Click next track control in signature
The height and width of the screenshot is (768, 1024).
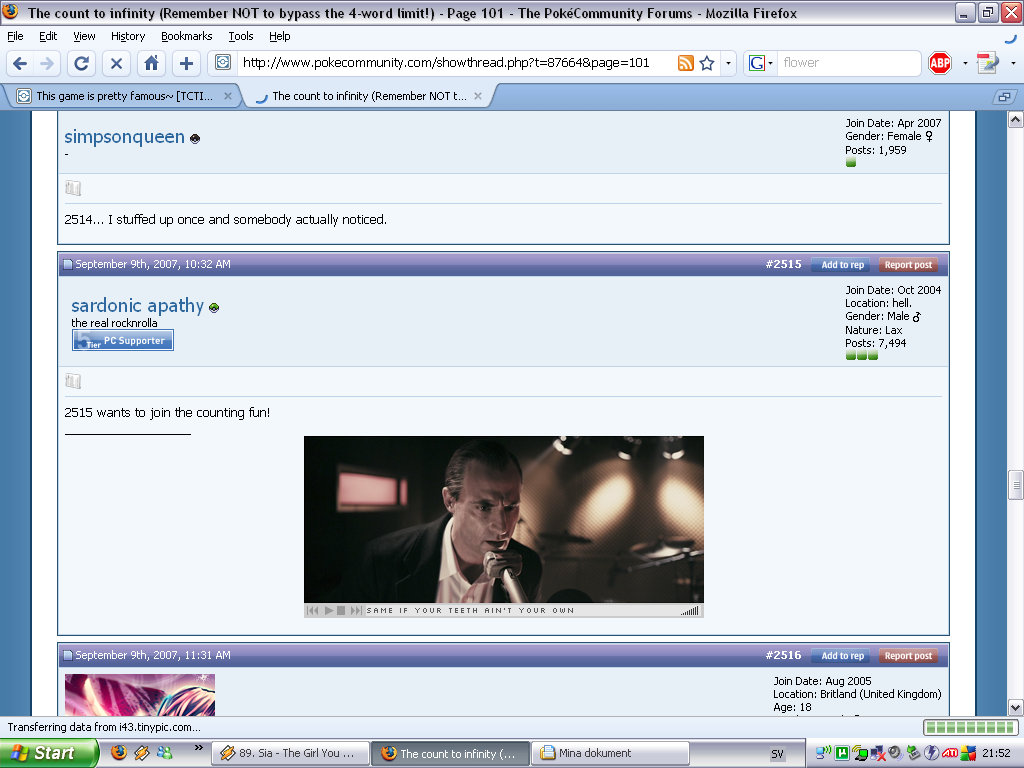pyautogui.click(x=355, y=611)
